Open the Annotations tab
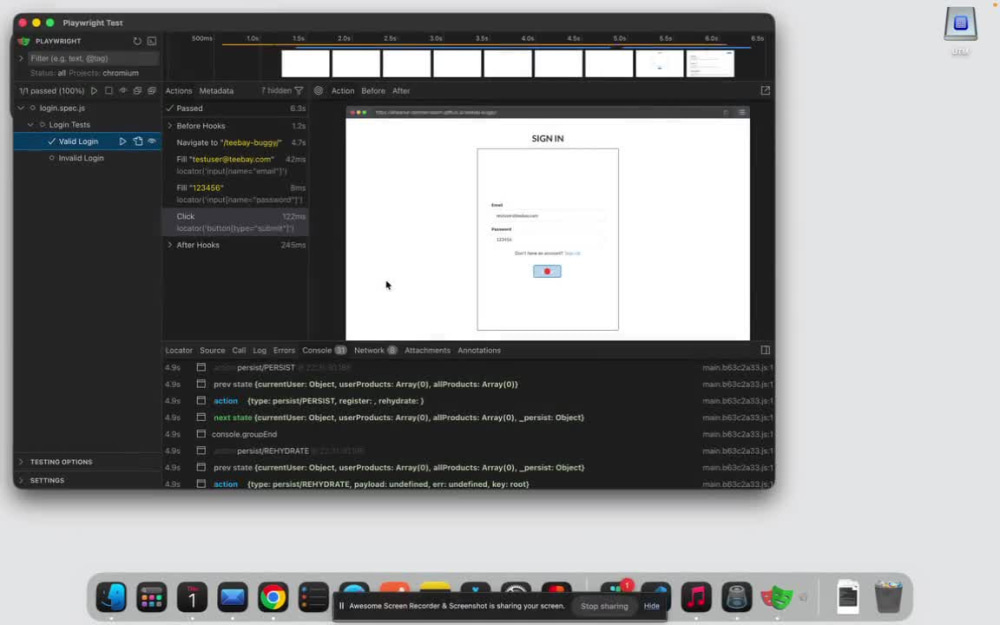Screen dimensions: 1000x625 (479, 350)
